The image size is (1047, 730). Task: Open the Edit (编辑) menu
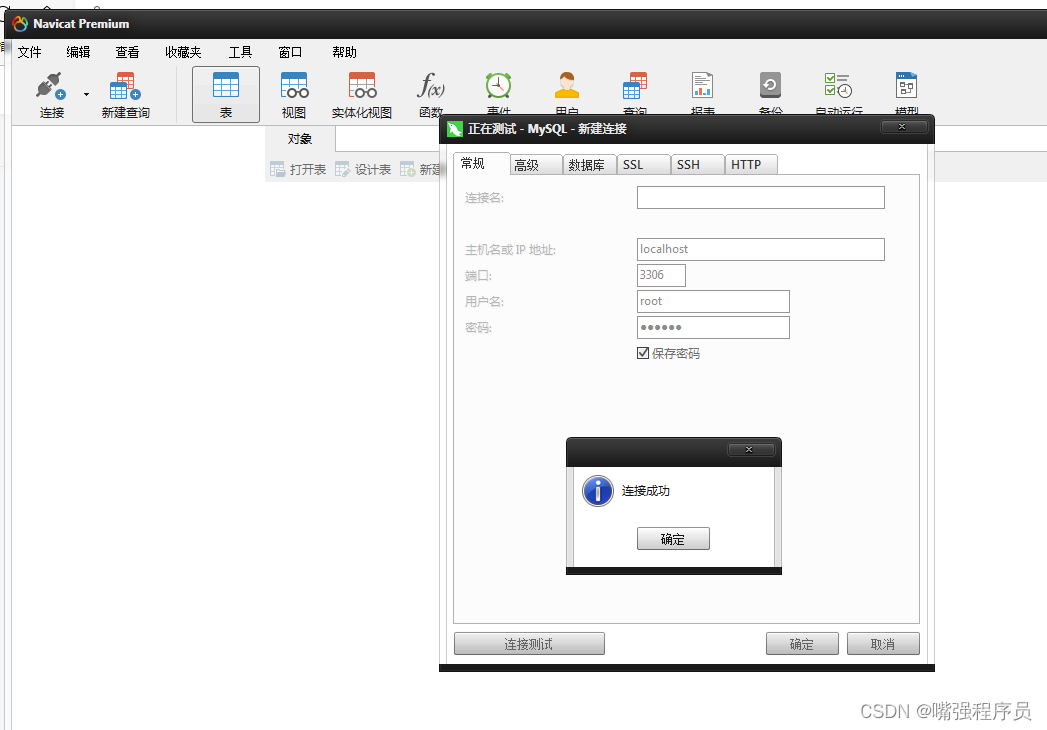78,52
